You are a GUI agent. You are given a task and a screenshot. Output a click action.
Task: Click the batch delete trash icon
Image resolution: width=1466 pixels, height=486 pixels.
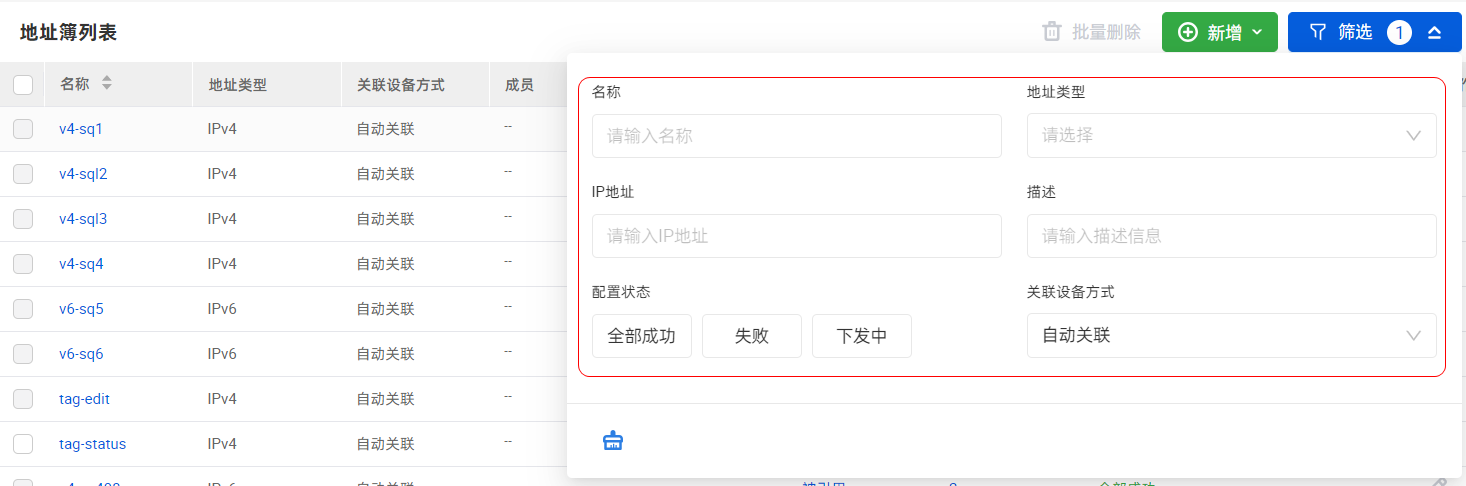pyautogui.click(x=1052, y=32)
